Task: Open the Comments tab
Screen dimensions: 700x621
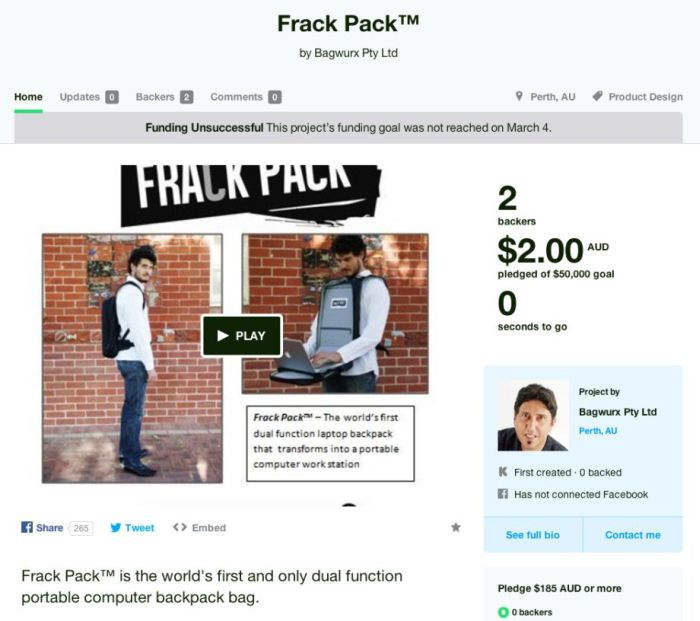Action: click(x=246, y=97)
